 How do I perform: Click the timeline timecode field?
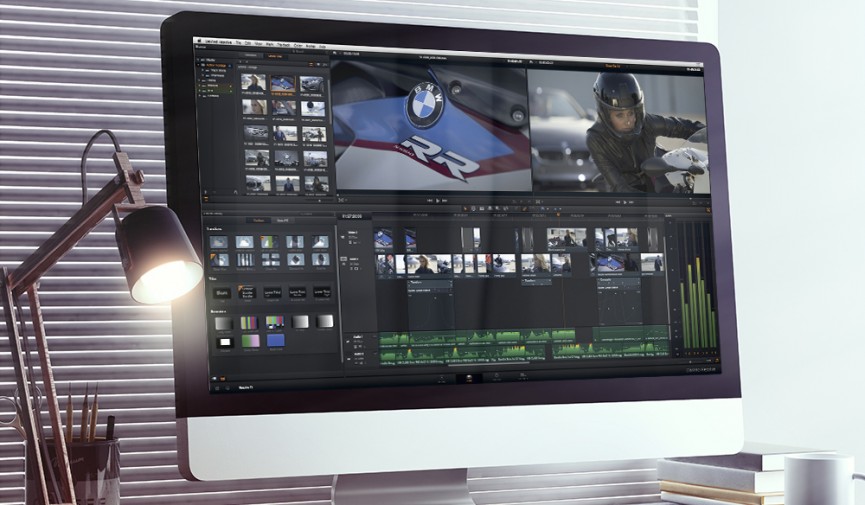354,216
